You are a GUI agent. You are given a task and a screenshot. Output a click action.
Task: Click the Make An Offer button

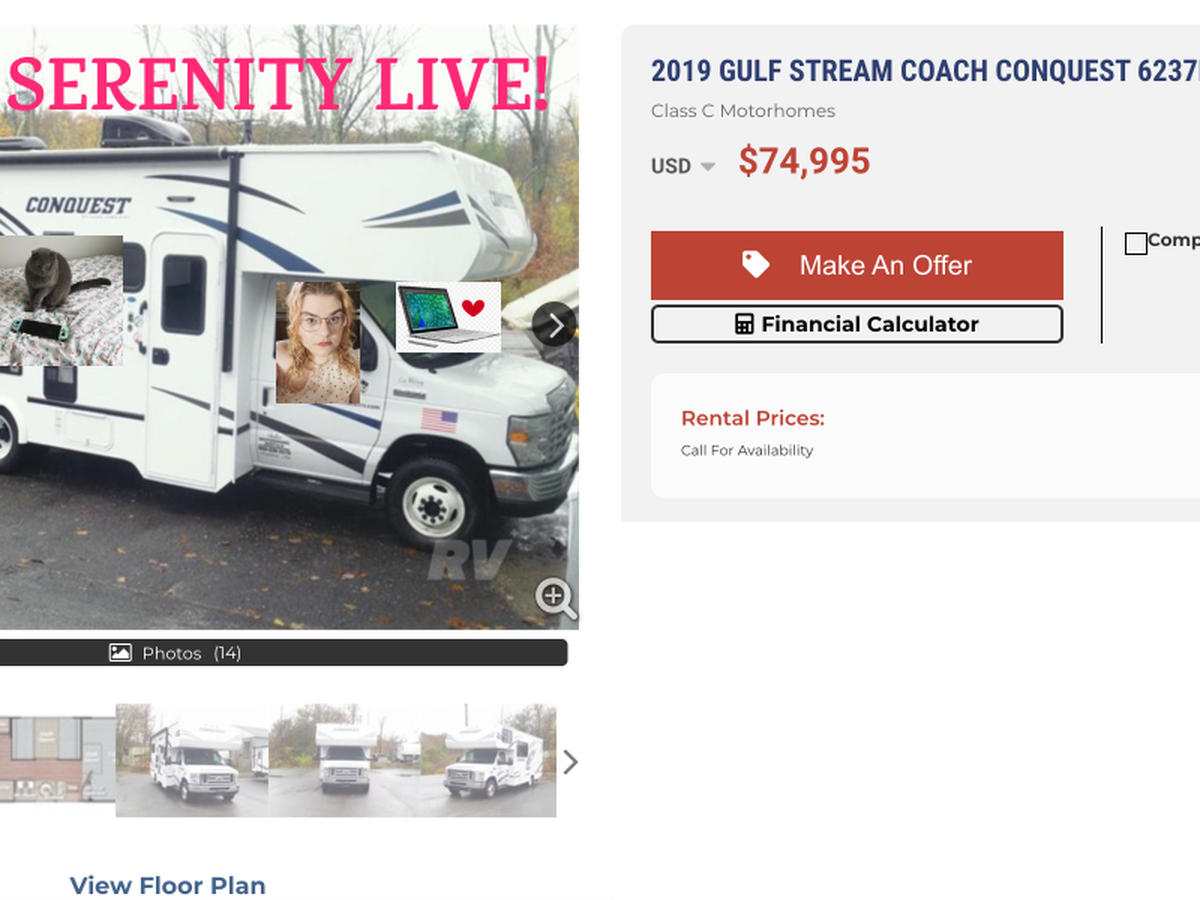(x=857, y=265)
